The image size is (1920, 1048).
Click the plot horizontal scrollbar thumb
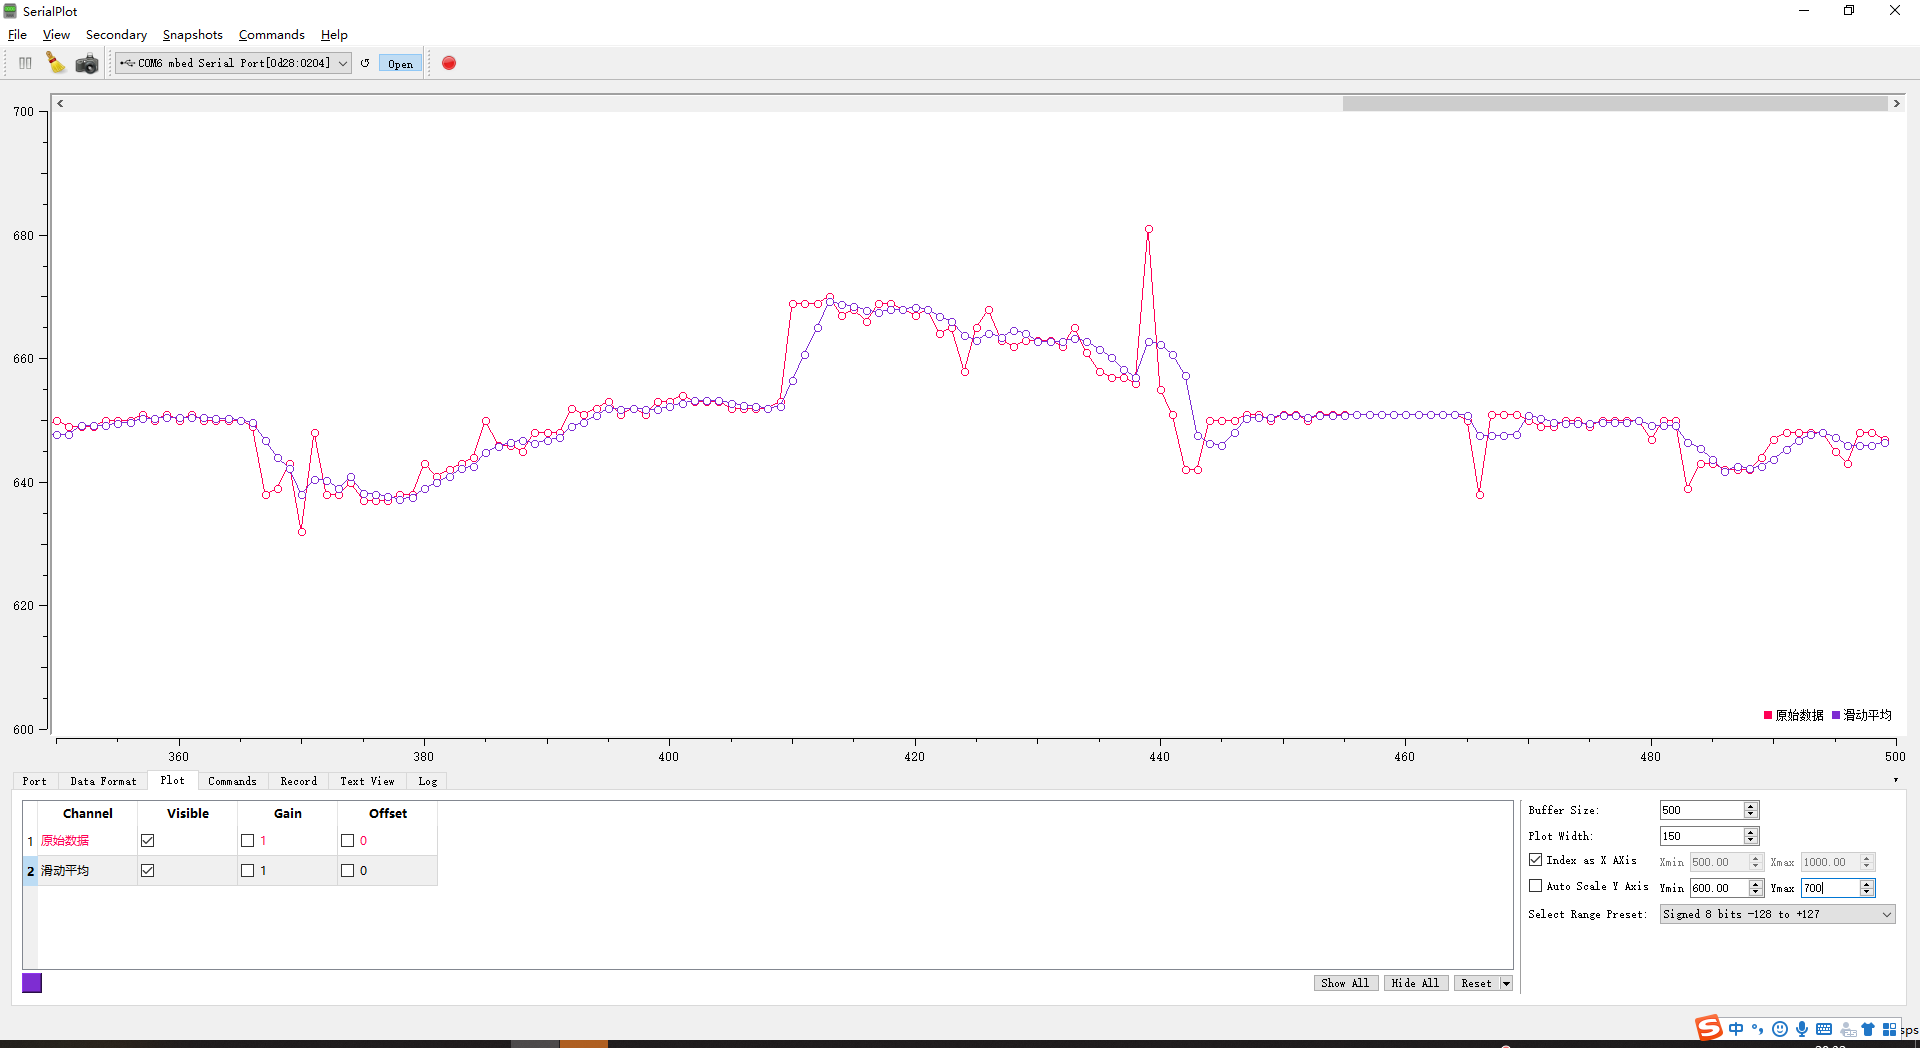1614,103
